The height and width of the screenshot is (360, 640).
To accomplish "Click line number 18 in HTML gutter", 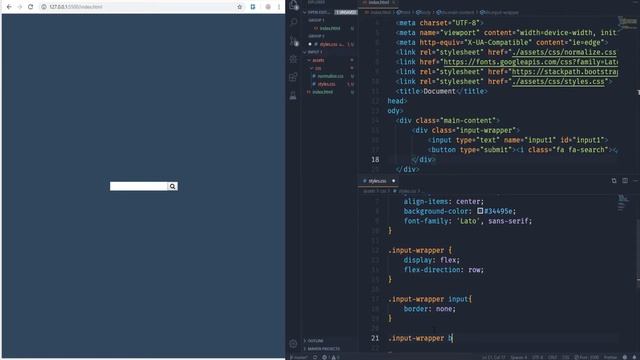I will [x=375, y=160].
